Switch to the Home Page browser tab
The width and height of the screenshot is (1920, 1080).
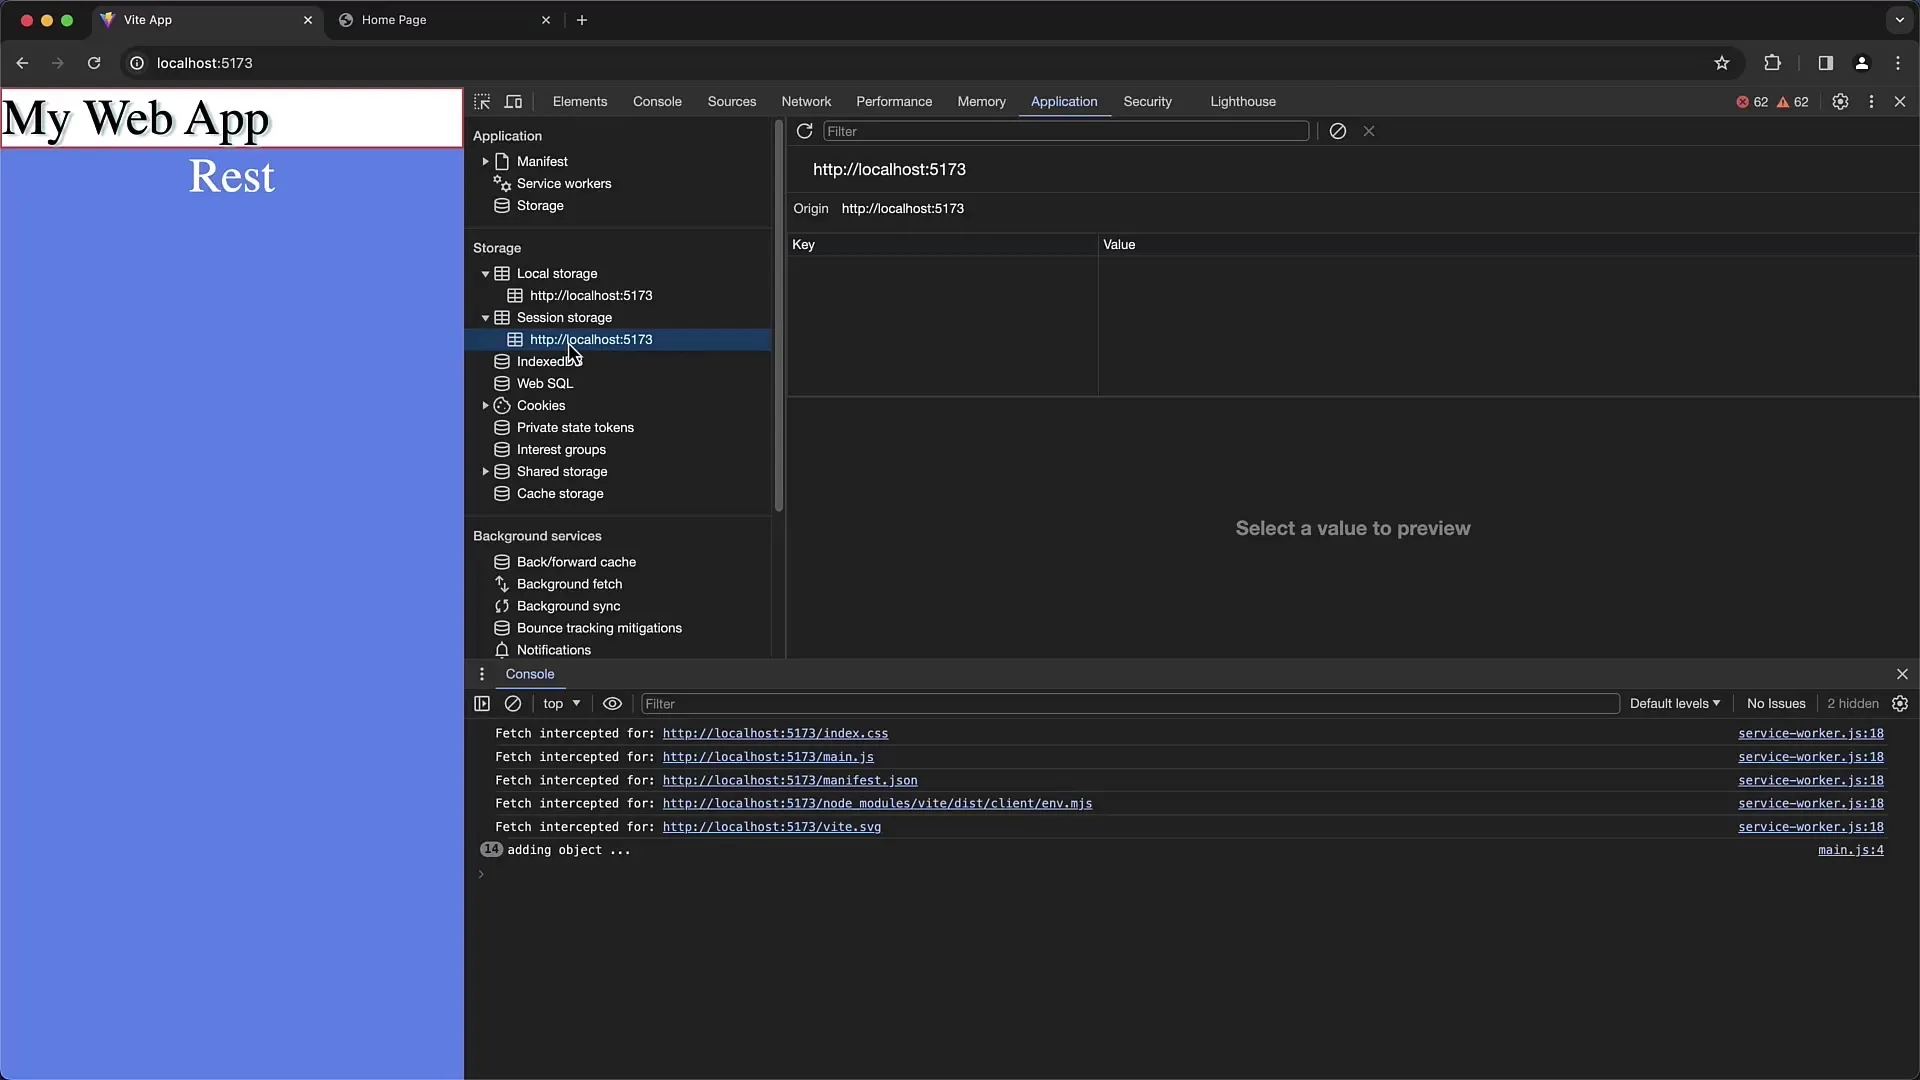pos(445,20)
